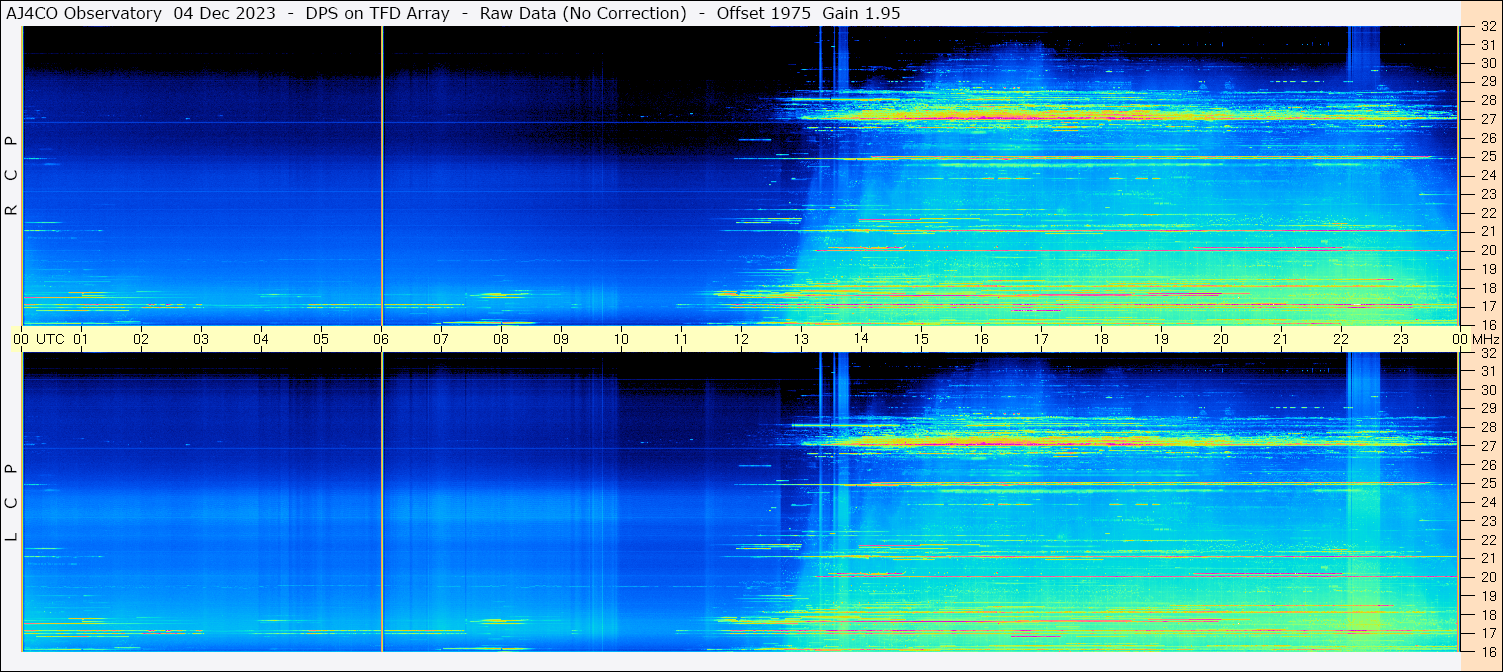Click the 25 MHz label in LCP panel
The image size is (1503, 672).
click(x=1487, y=484)
